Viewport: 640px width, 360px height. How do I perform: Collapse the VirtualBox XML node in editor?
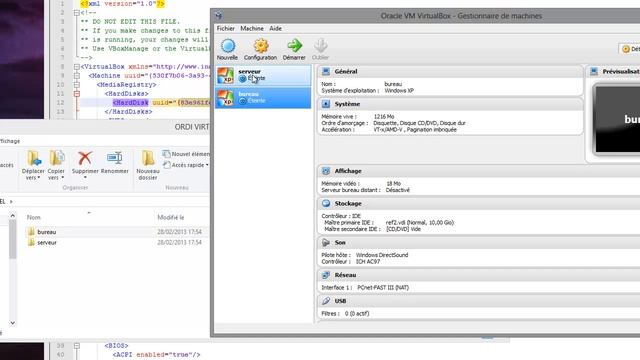tap(77, 67)
